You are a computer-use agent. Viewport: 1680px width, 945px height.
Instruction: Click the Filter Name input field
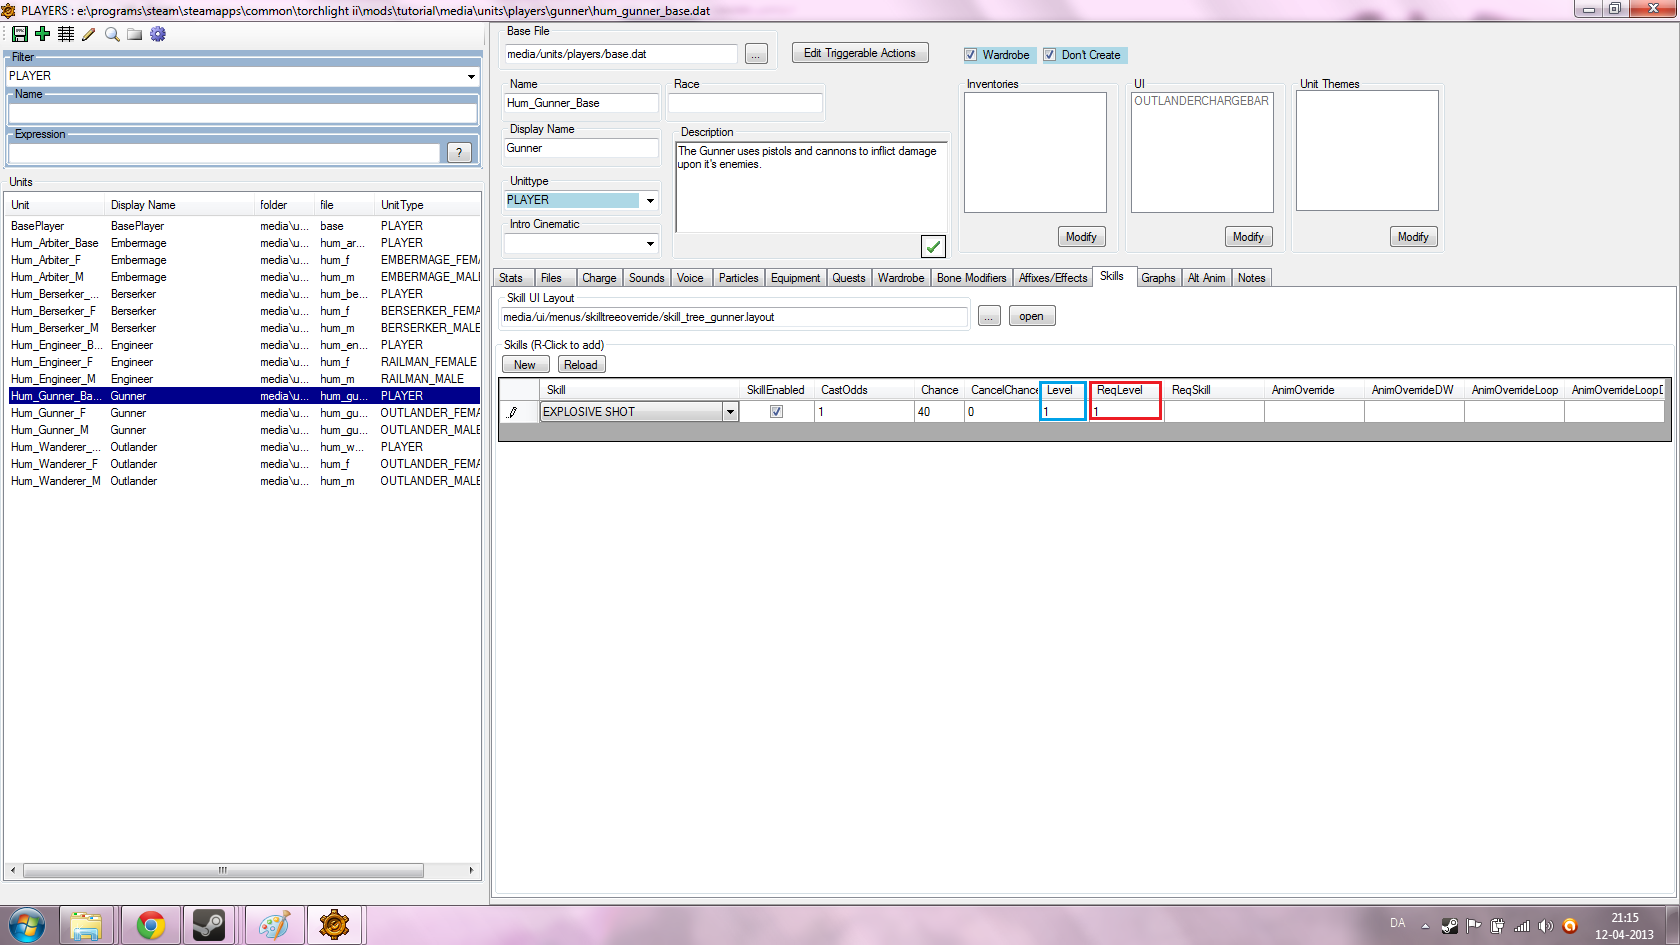pos(243,113)
